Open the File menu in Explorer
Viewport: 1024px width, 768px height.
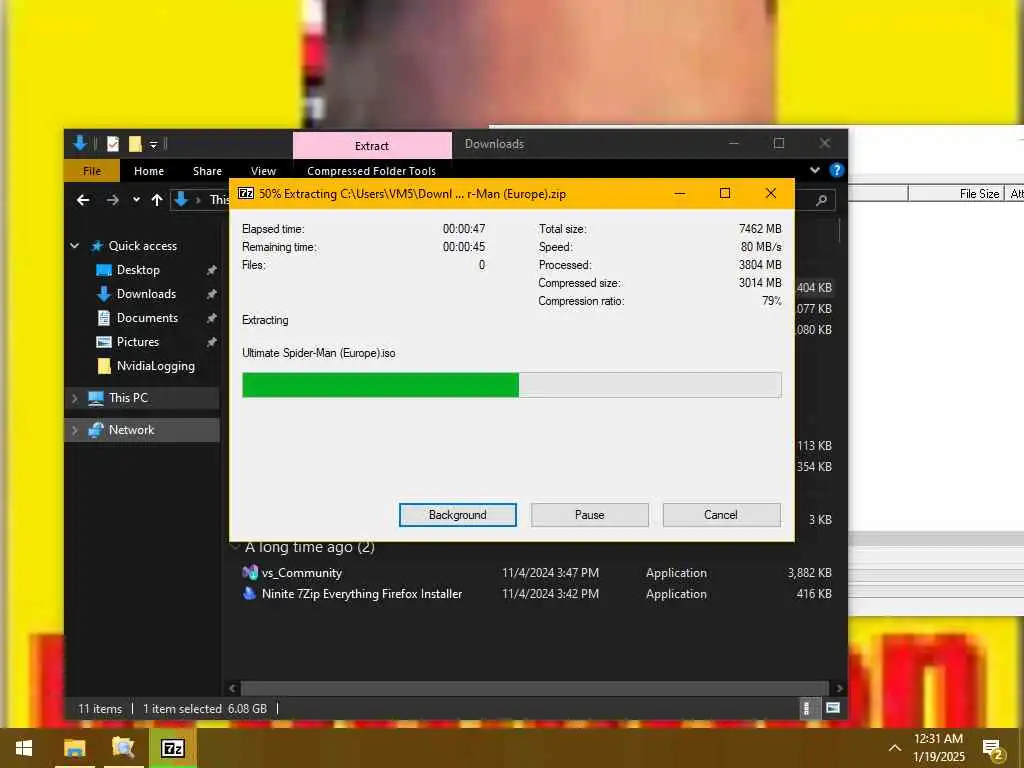coord(91,171)
